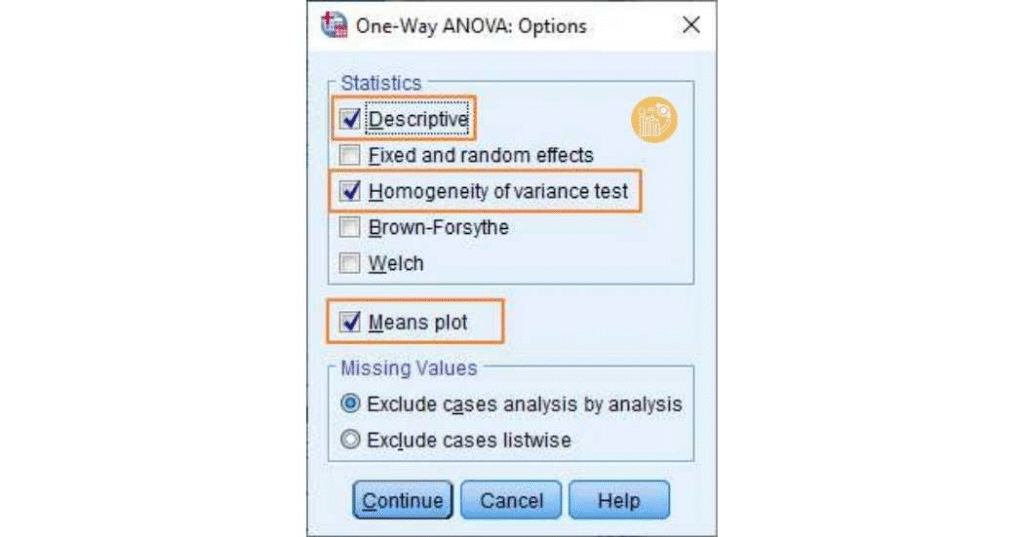Click the 'Brown-Forsythe' label text
1024x537 pixels.
coord(438,227)
